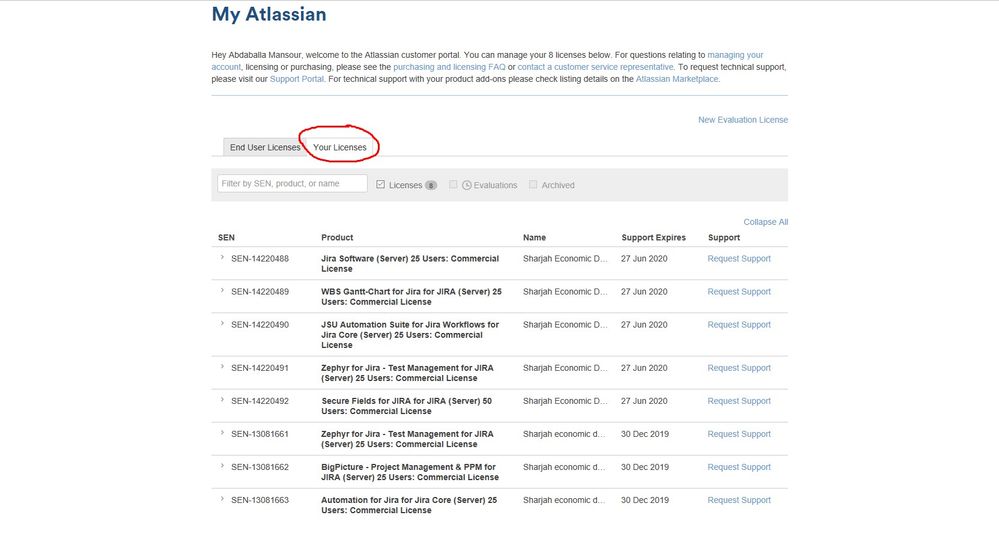Switch to Your Licenses tab

pyautogui.click(x=340, y=147)
